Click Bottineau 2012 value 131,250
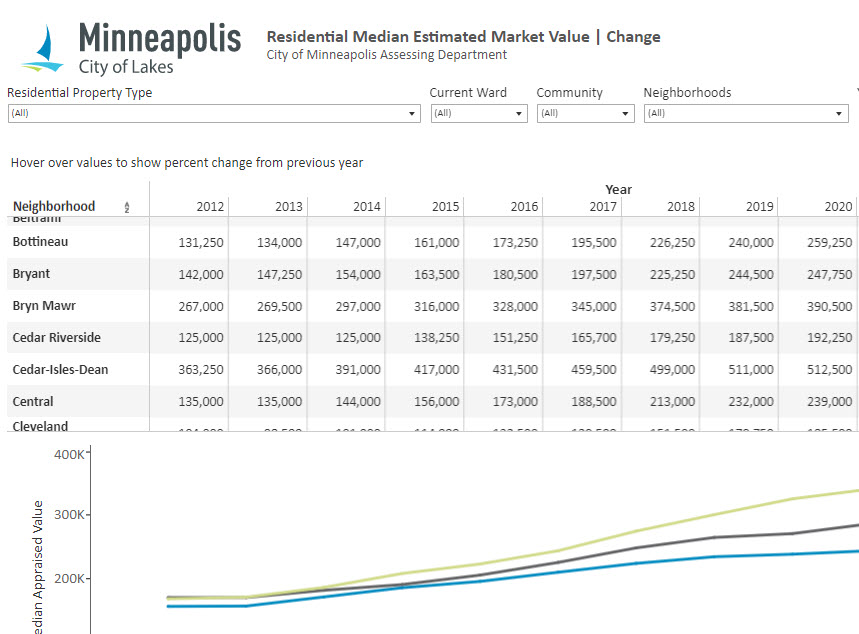Screen dimensions: 859x634 point(201,243)
